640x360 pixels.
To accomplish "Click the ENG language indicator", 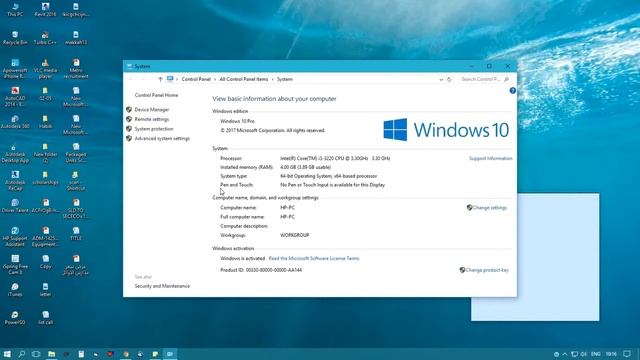I will pyautogui.click(x=596, y=354).
